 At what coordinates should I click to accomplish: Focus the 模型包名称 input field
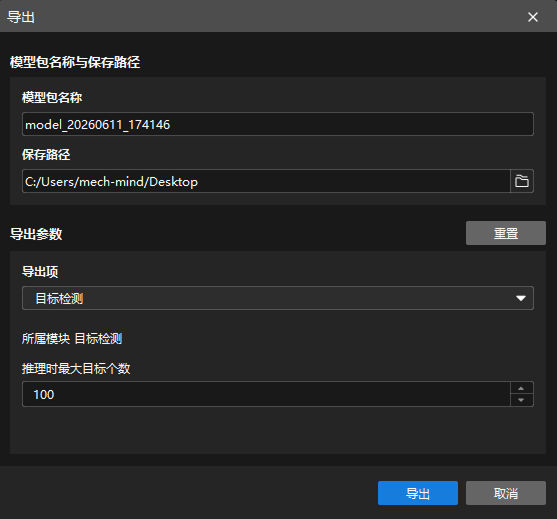pyautogui.click(x=277, y=124)
